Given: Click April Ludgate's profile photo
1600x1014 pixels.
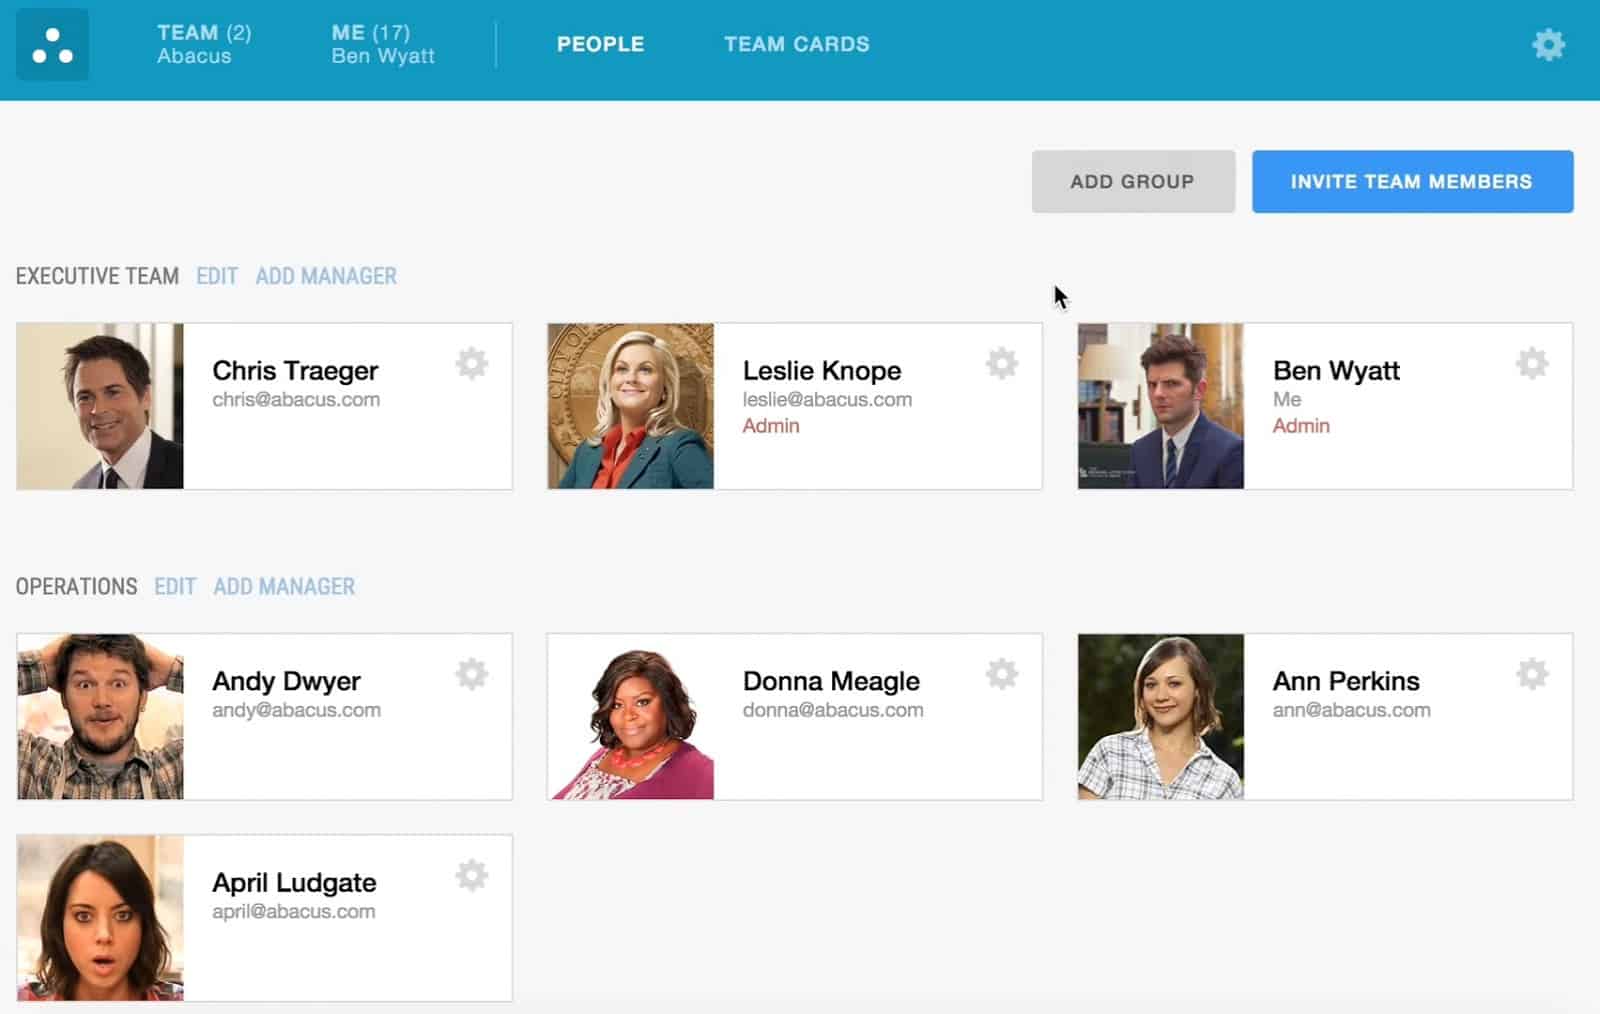Looking at the screenshot, I should point(100,918).
